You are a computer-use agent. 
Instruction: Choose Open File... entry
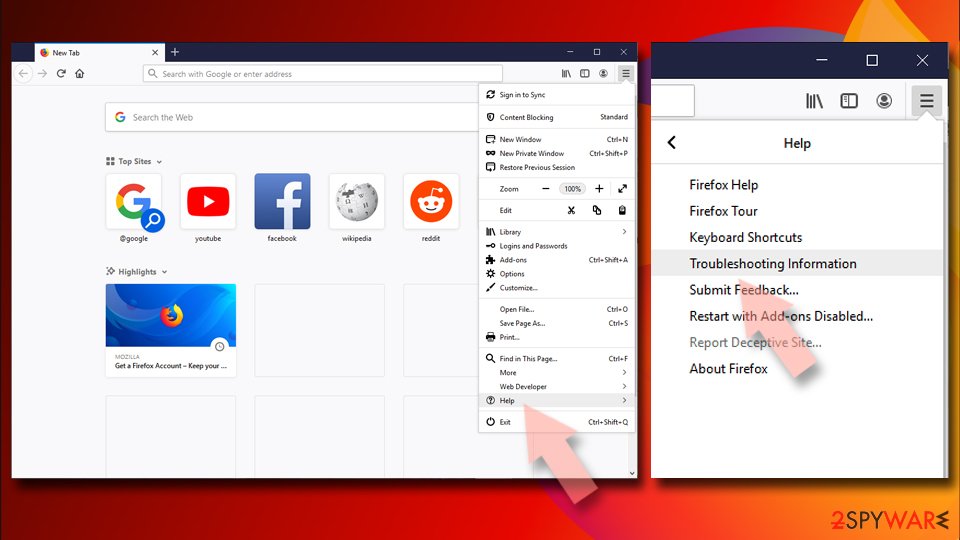tap(557, 309)
